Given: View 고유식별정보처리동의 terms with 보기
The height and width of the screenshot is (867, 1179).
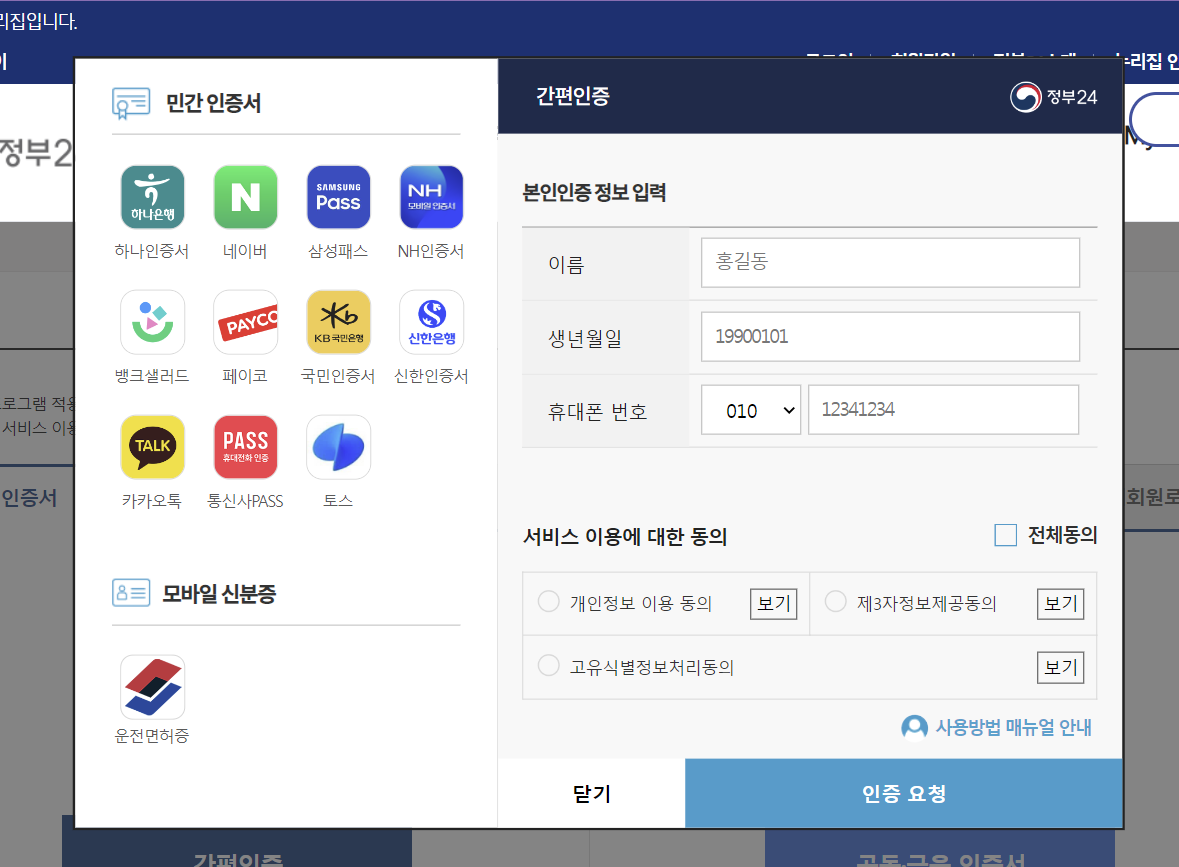Looking at the screenshot, I should [x=1060, y=668].
